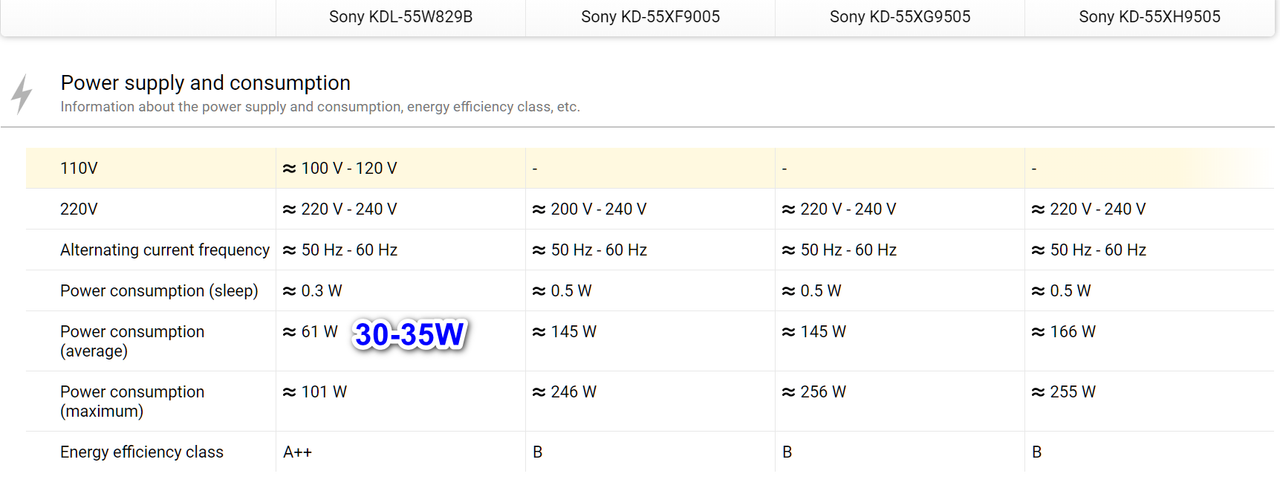The width and height of the screenshot is (1280, 488).
Task: Click the '≈ 256 W' maximum power cell
Action: (814, 392)
